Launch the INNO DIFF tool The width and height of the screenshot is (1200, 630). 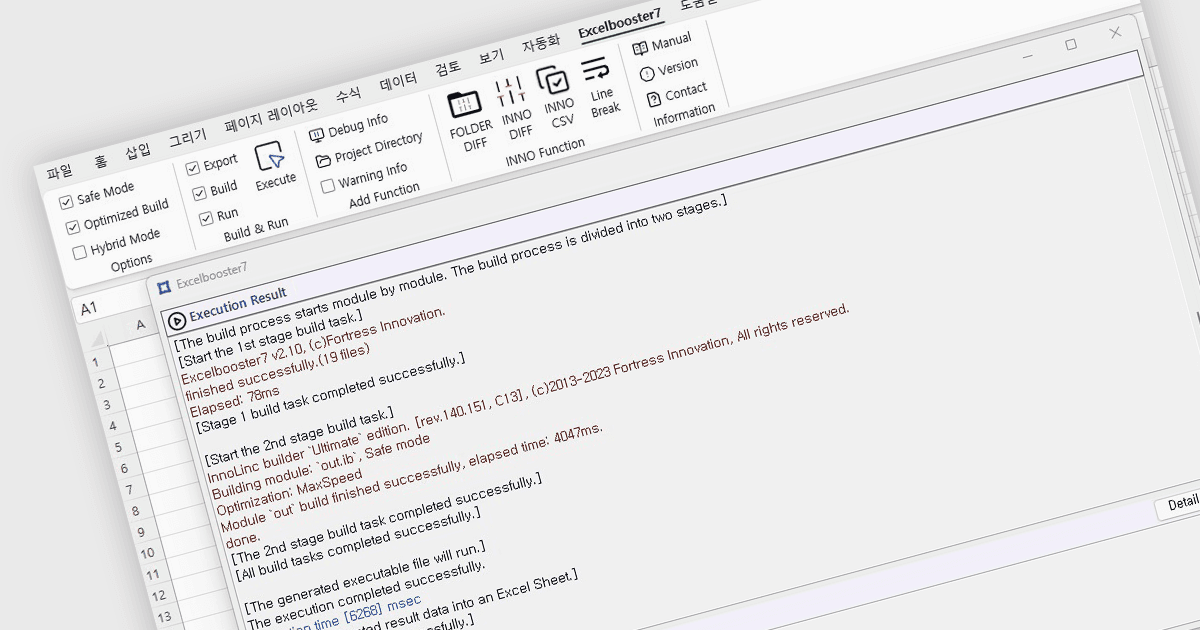point(513,106)
